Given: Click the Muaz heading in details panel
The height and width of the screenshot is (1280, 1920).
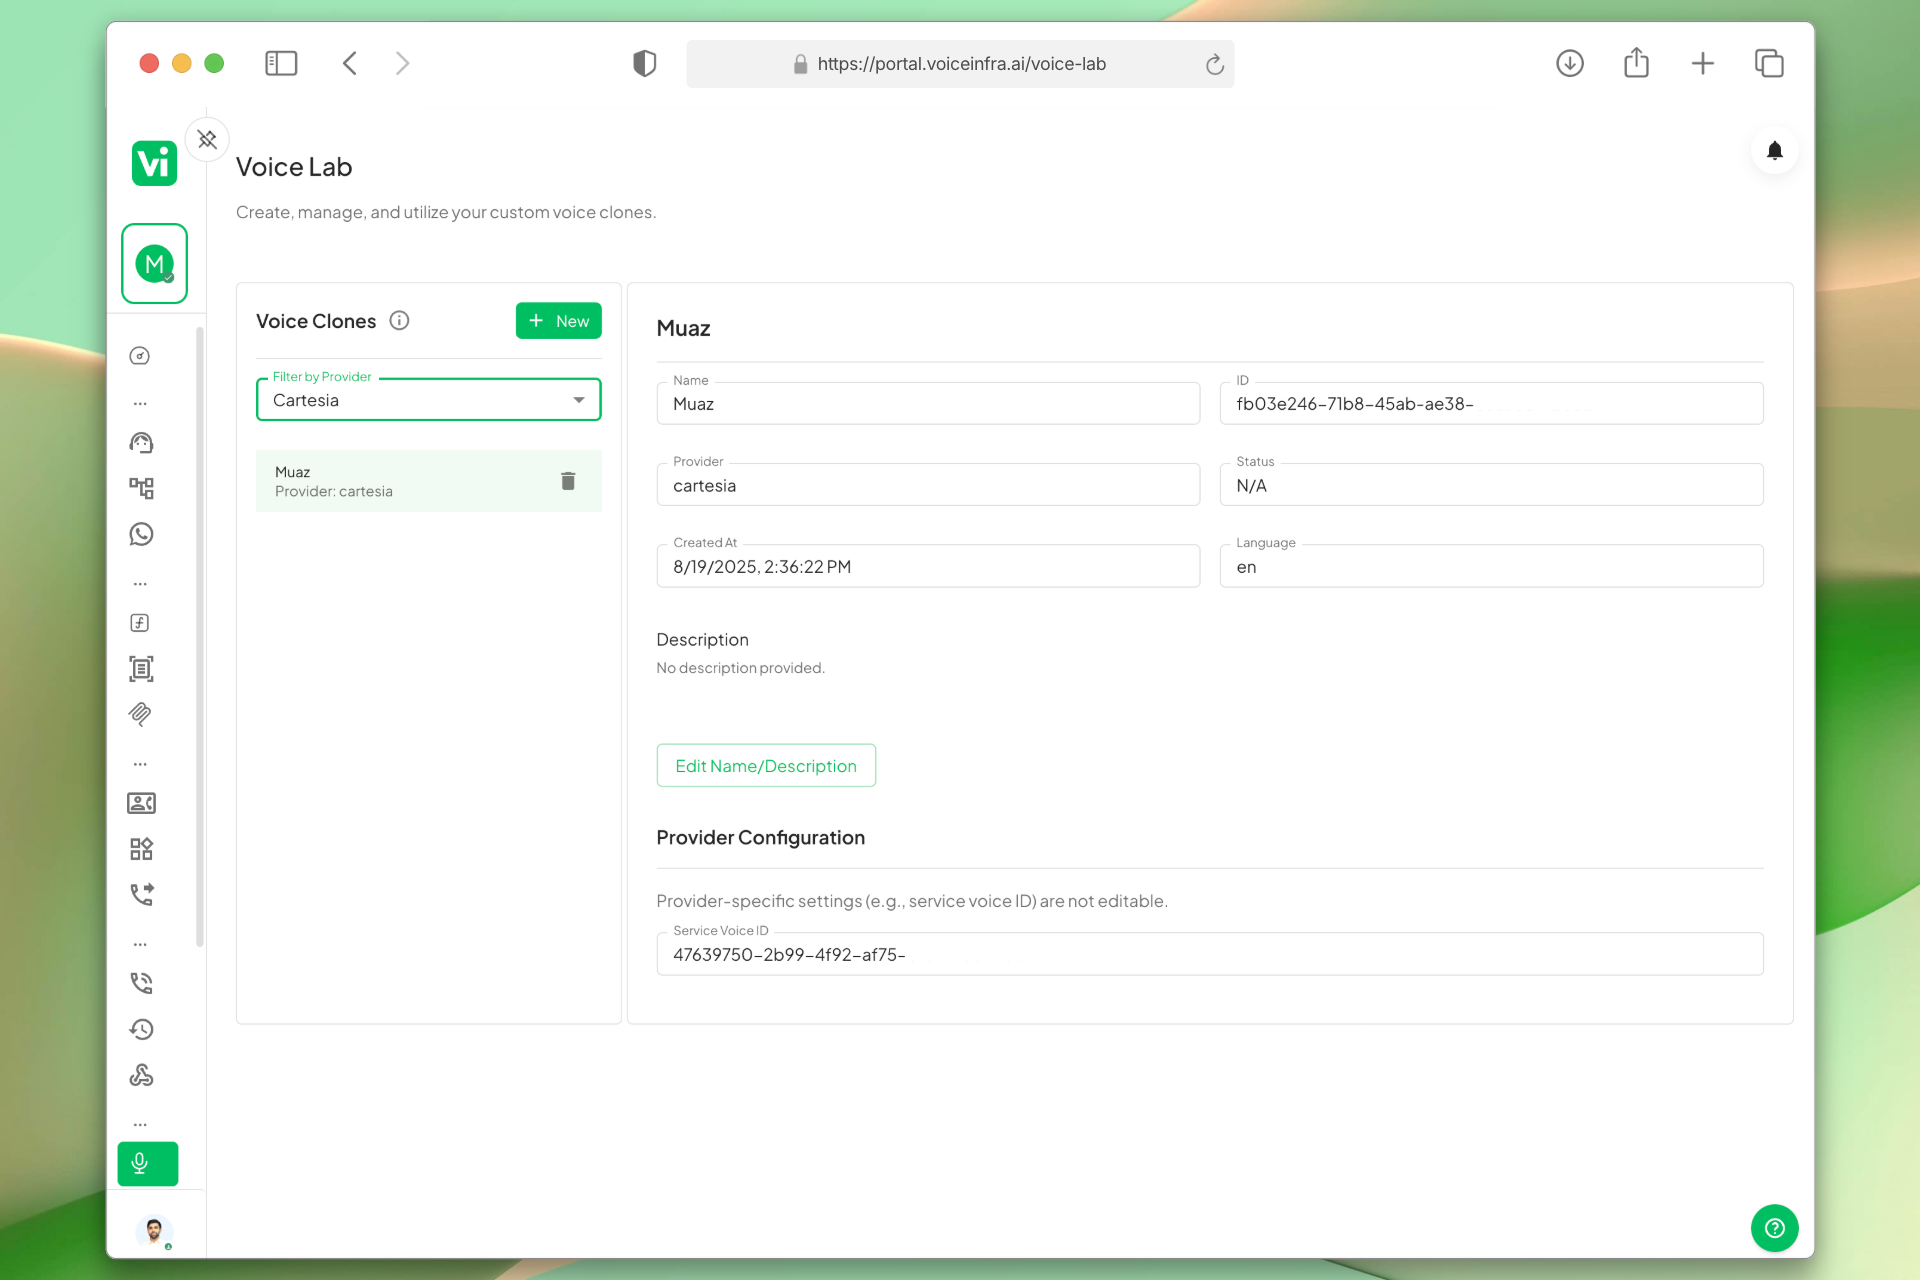Looking at the screenshot, I should coord(683,328).
